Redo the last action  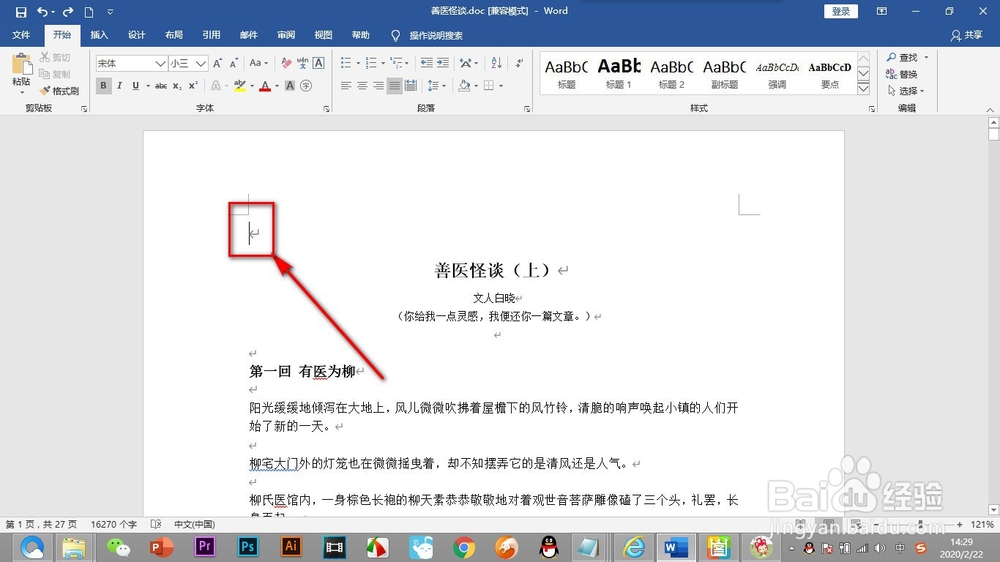point(68,11)
